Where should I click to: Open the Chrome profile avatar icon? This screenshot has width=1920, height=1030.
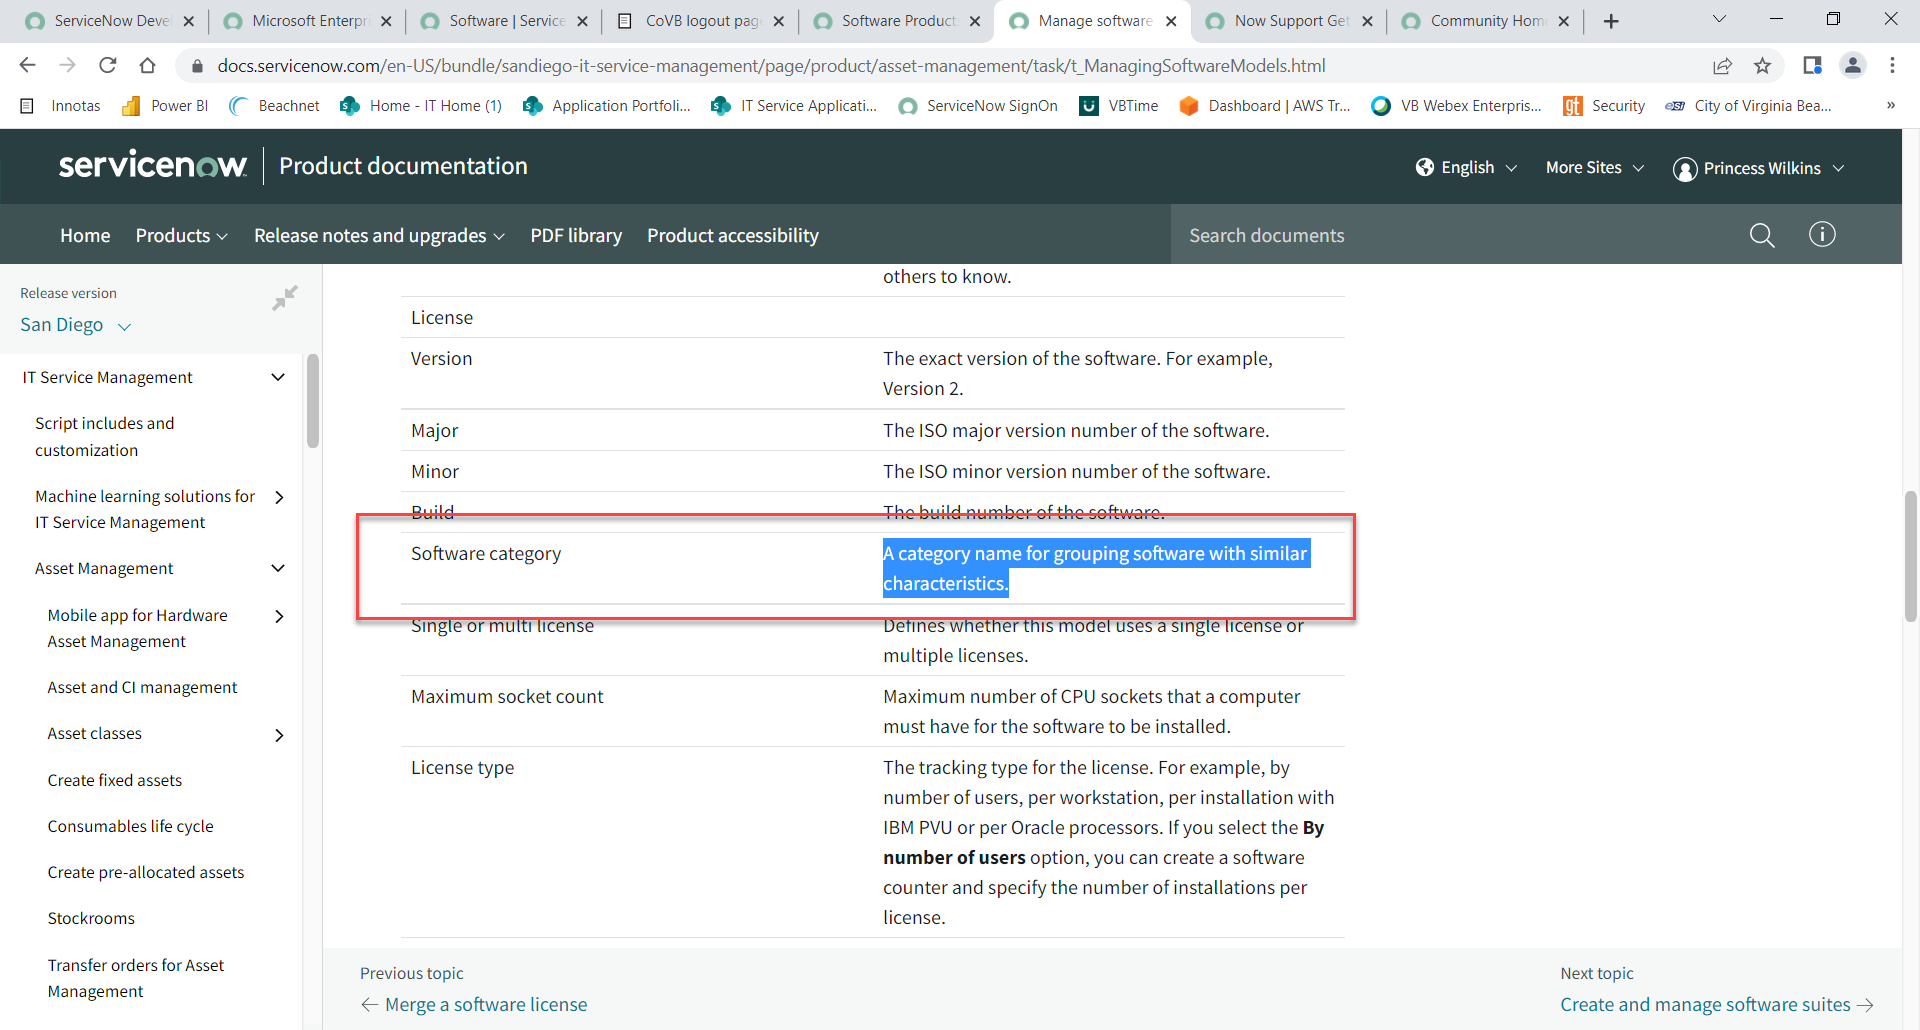[x=1852, y=66]
